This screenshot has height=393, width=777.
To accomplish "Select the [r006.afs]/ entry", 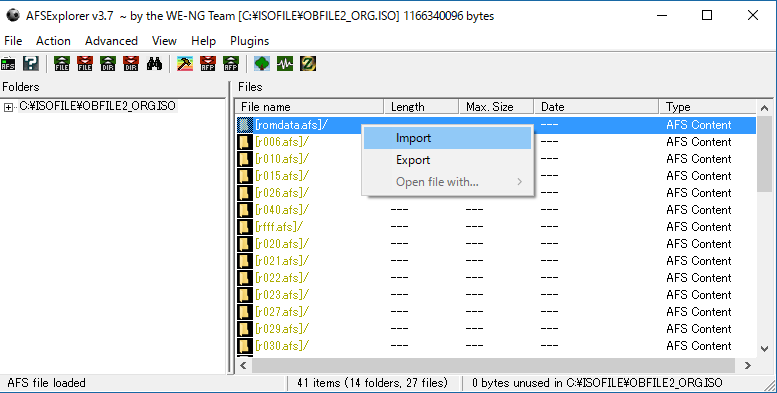I will [x=282, y=142].
